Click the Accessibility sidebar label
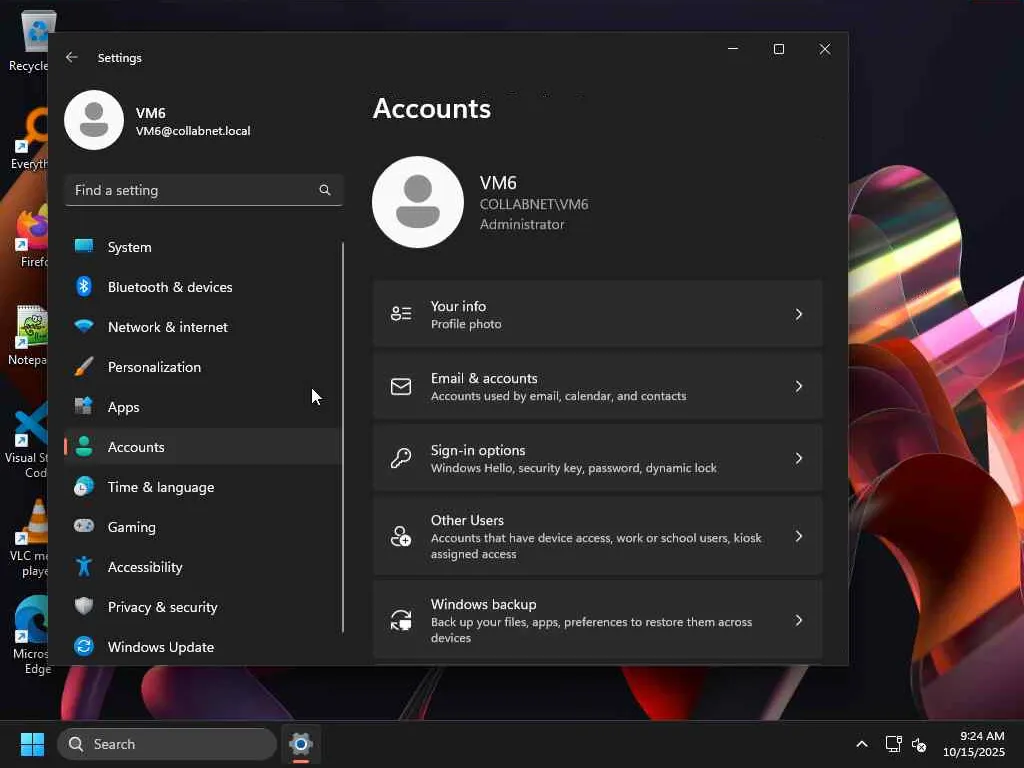This screenshot has width=1024, height=768. tap(145, 567)
